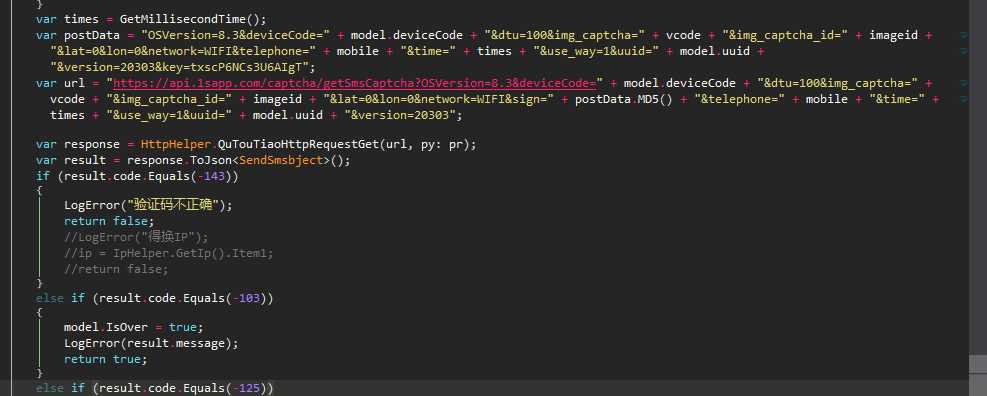Click the ToJson method call
The image size is (987, 396).
(x=210, y=161)
